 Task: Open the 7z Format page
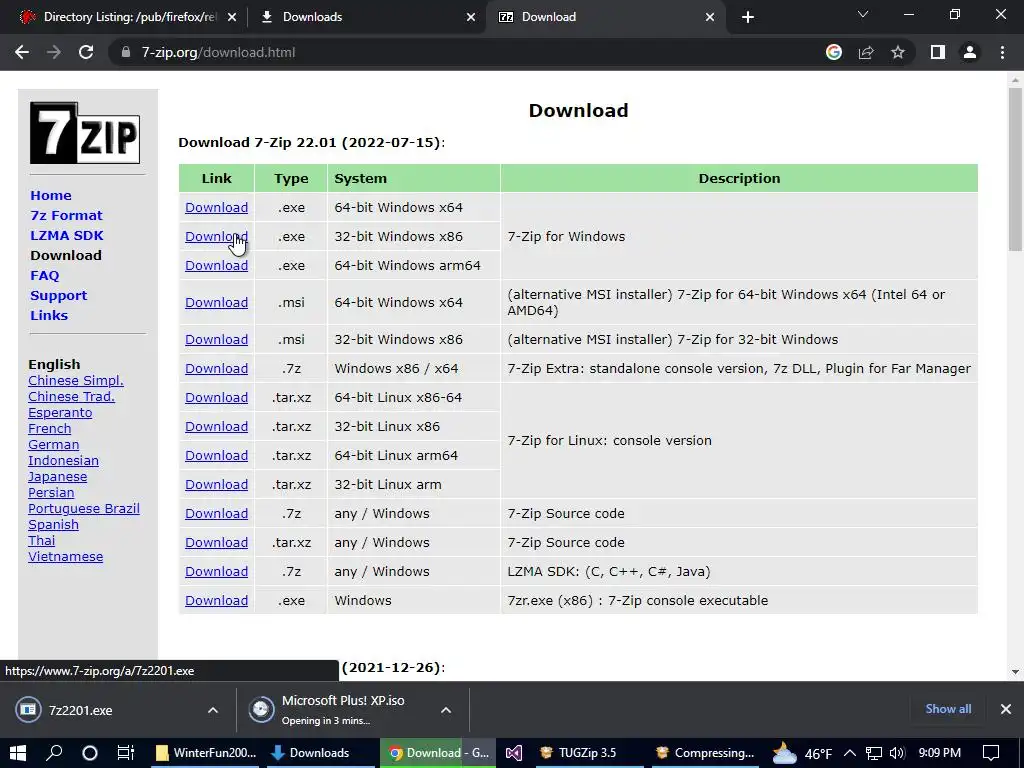[66, 216]
